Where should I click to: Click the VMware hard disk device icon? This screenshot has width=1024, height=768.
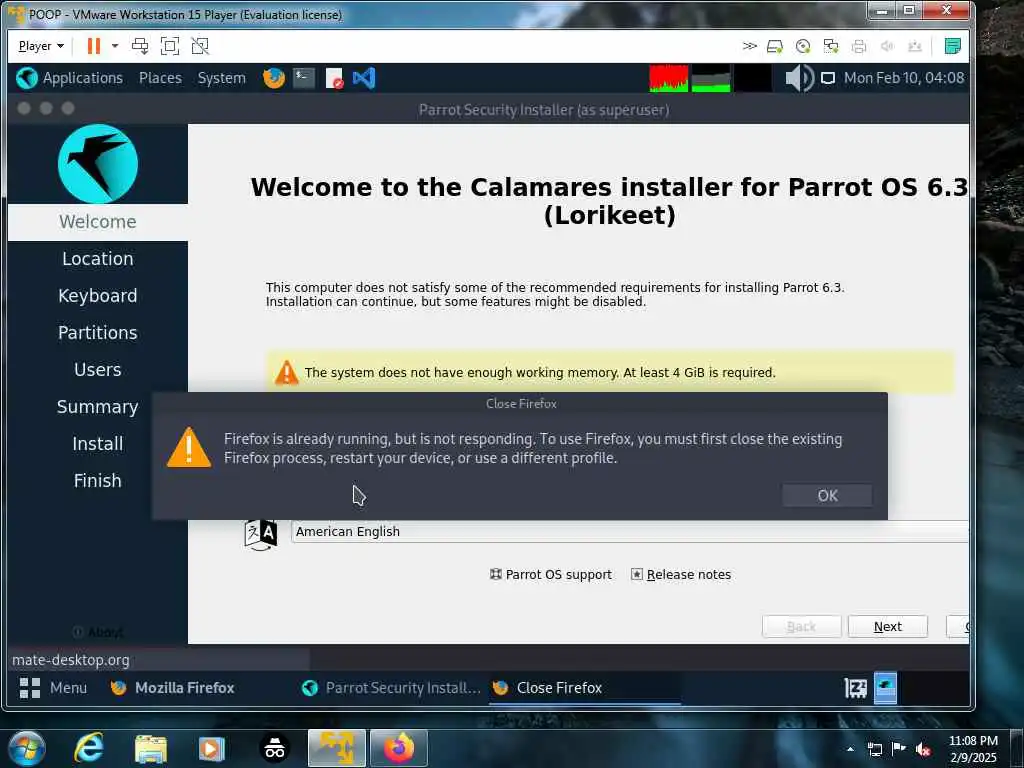click(x=775, y=46)
